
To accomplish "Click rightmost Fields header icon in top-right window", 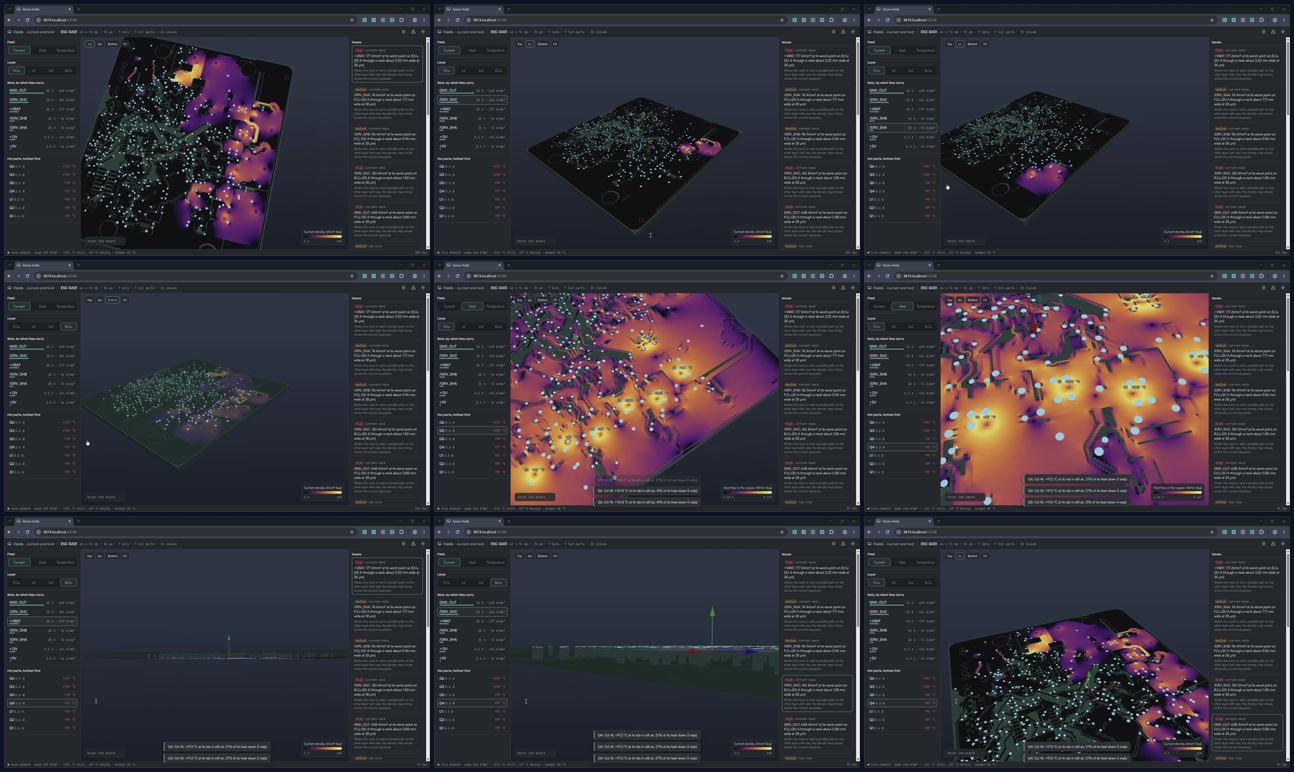I will coord(1283,32).
